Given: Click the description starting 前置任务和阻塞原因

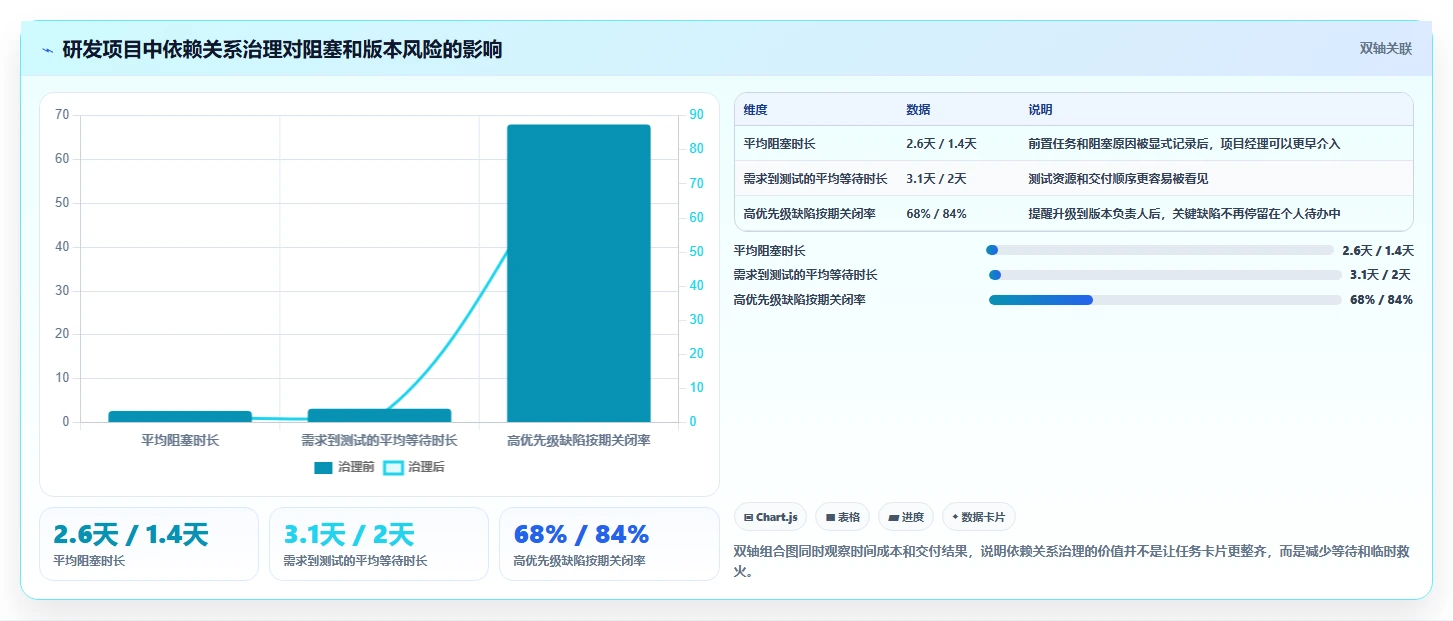Looking at the screenshot, I should (x=1184, y=144).
